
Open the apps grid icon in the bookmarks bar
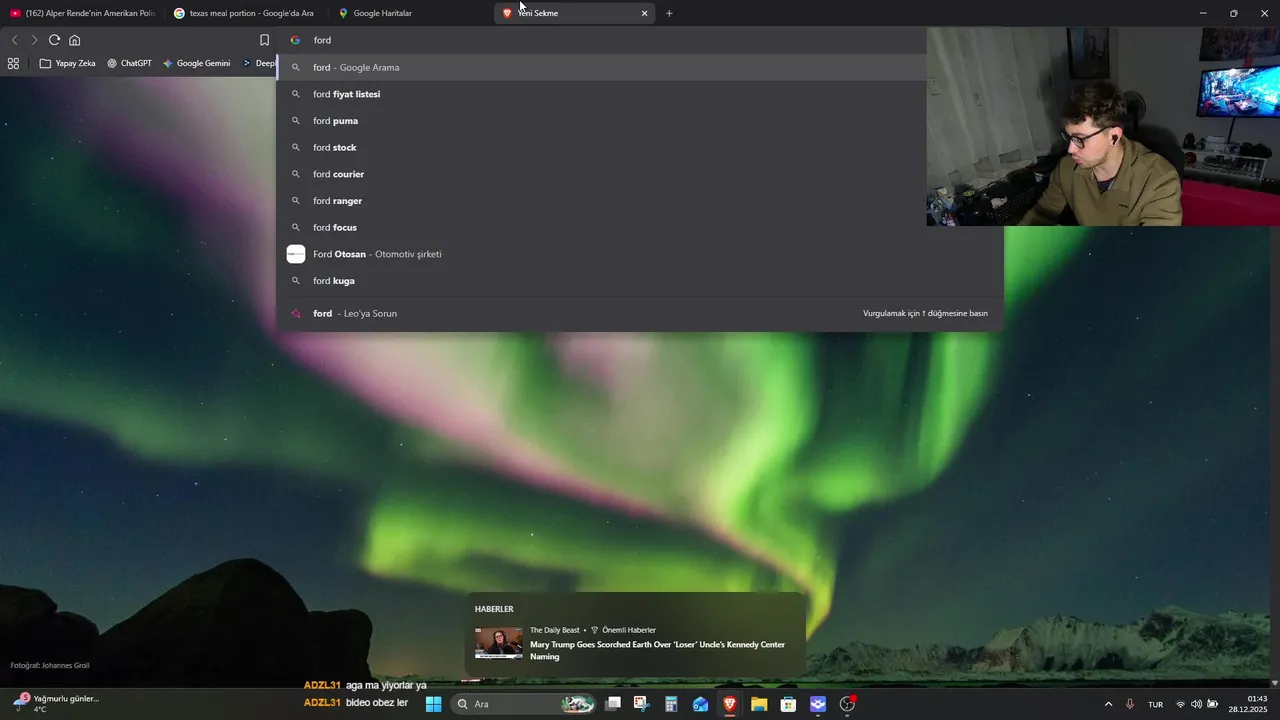tap(13, 63)
